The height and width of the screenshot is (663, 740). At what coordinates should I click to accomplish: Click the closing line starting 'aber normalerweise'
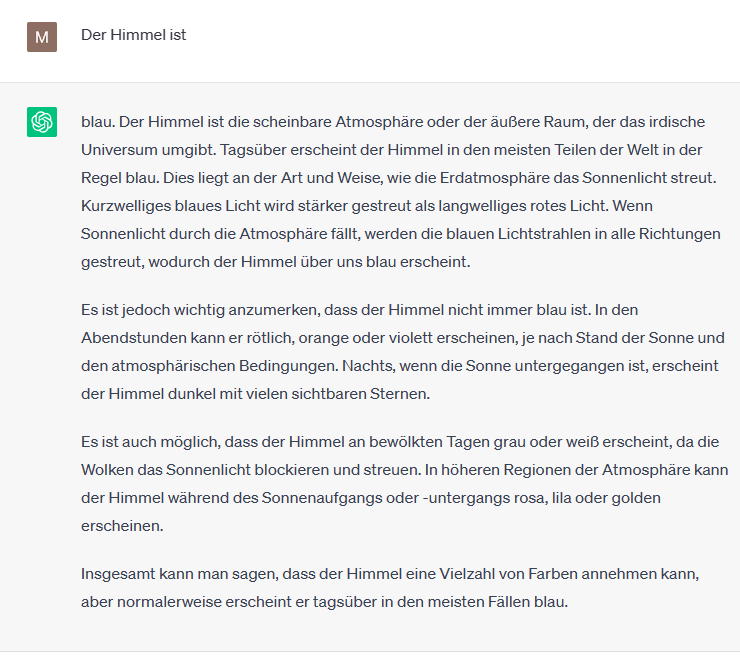324,602
